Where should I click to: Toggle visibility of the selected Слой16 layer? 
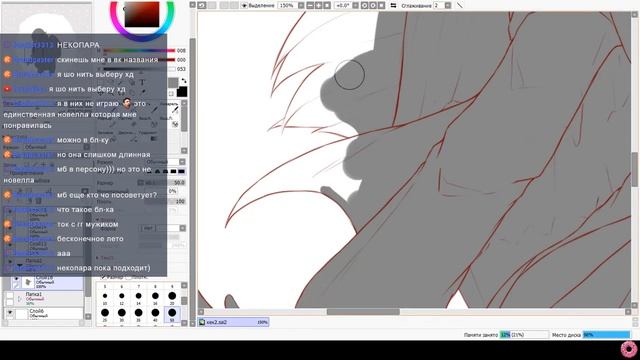click(16, 279)
